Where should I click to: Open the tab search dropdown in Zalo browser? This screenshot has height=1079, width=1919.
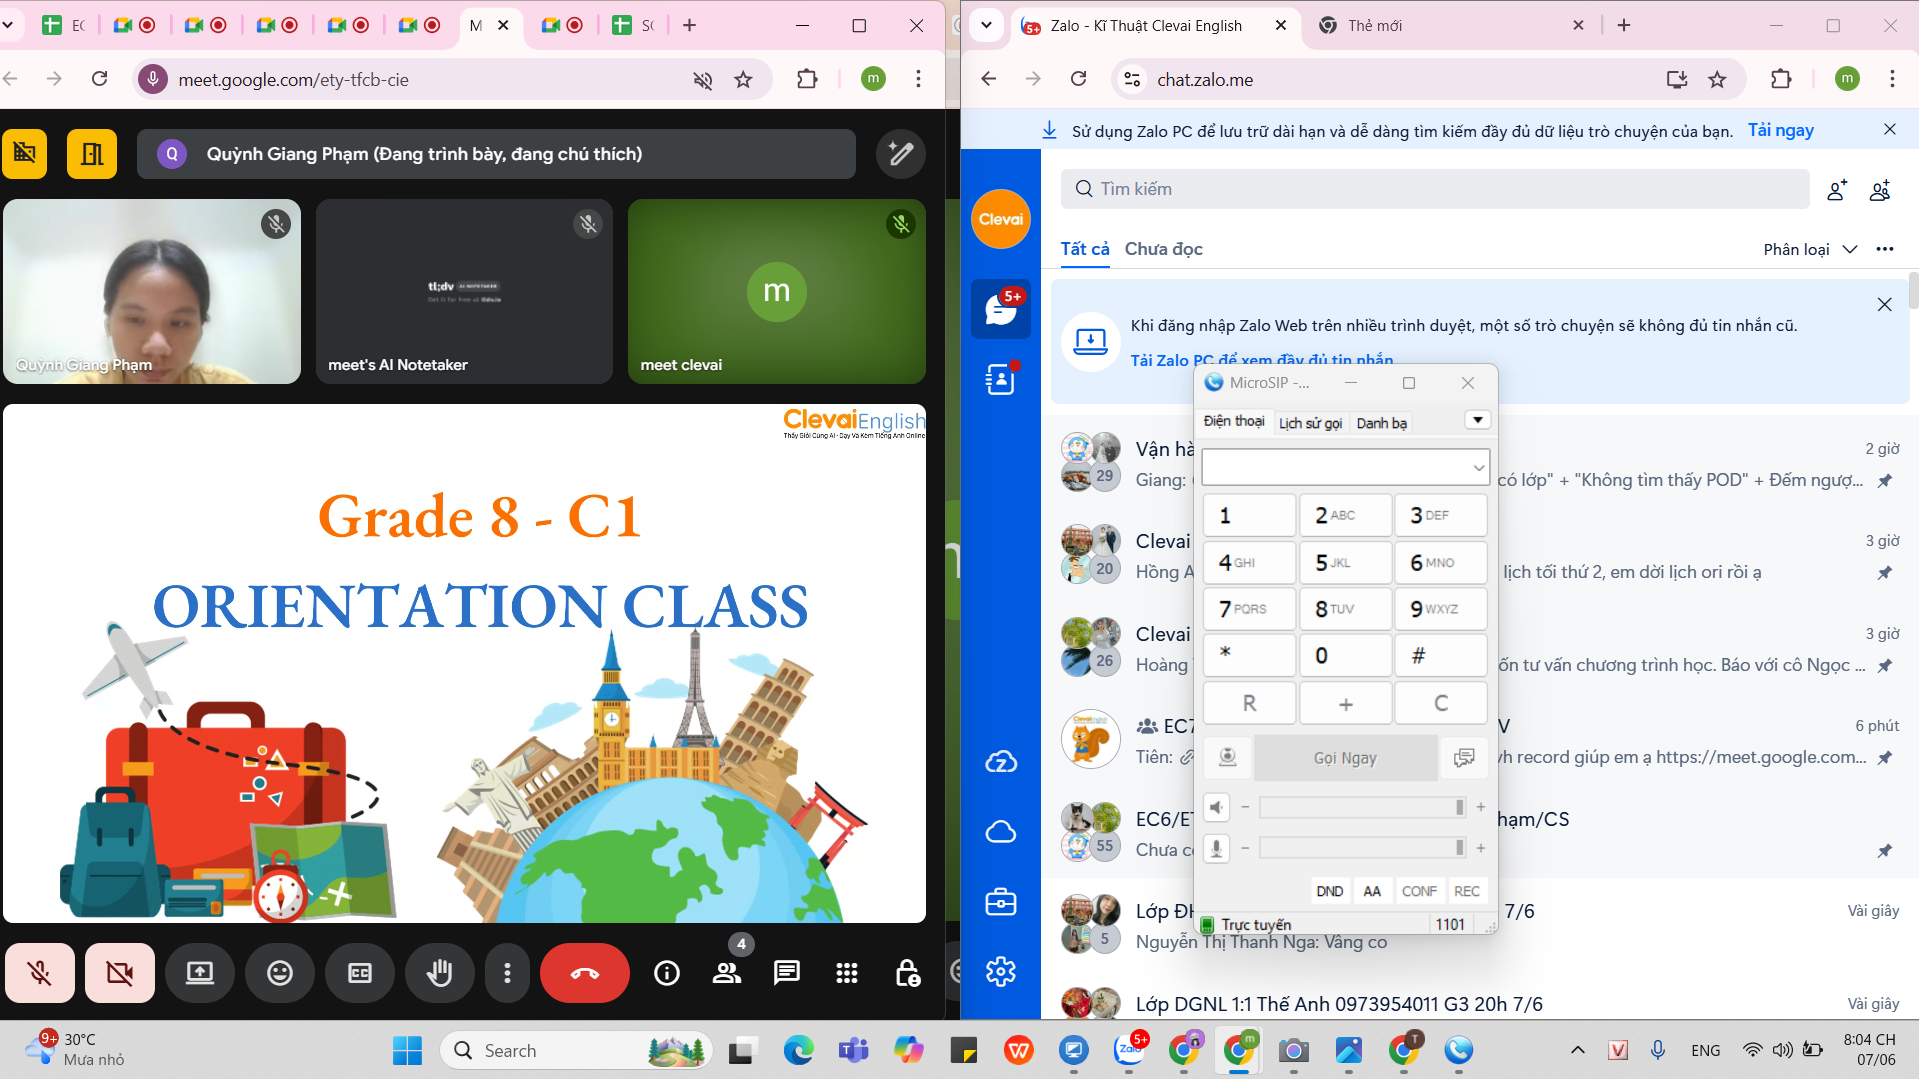click(x=986, y=25)
